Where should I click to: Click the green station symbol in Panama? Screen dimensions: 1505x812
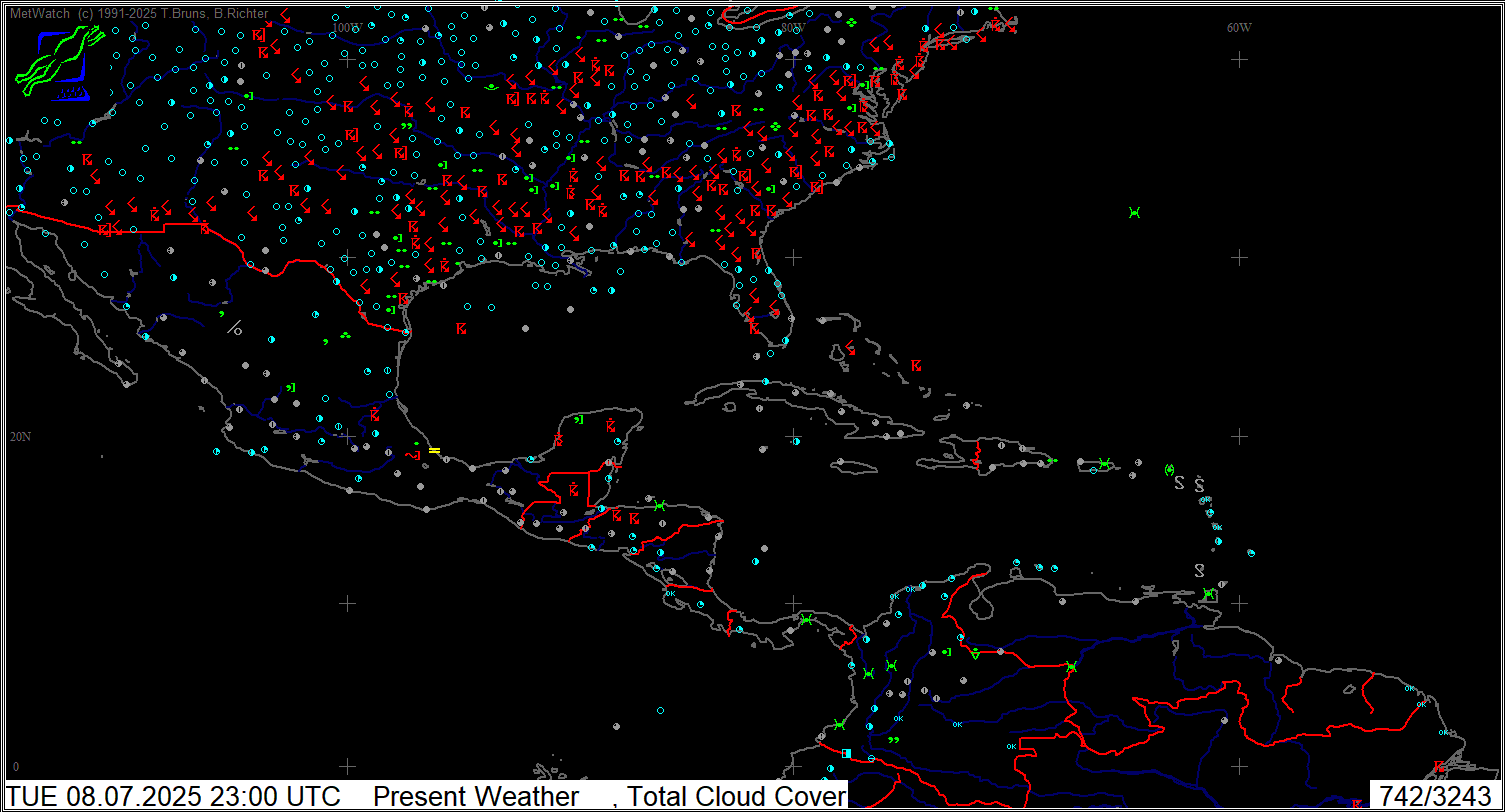click(806, 620)
